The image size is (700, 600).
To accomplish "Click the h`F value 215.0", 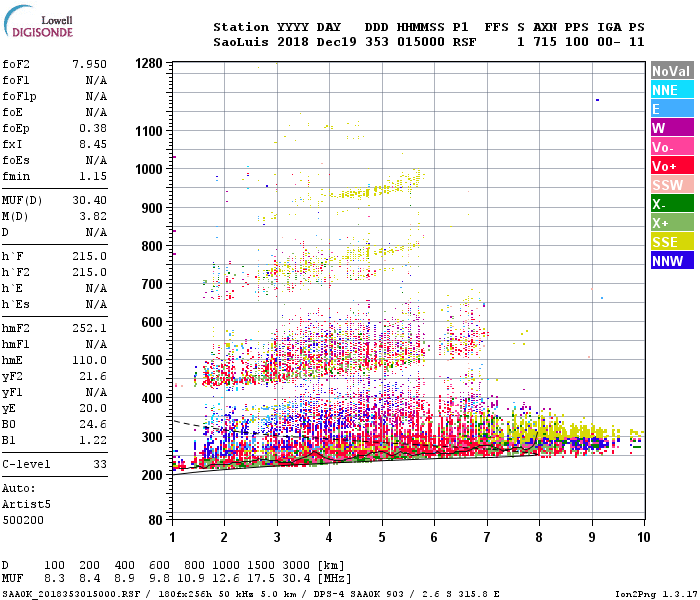I will coord(89,257).
